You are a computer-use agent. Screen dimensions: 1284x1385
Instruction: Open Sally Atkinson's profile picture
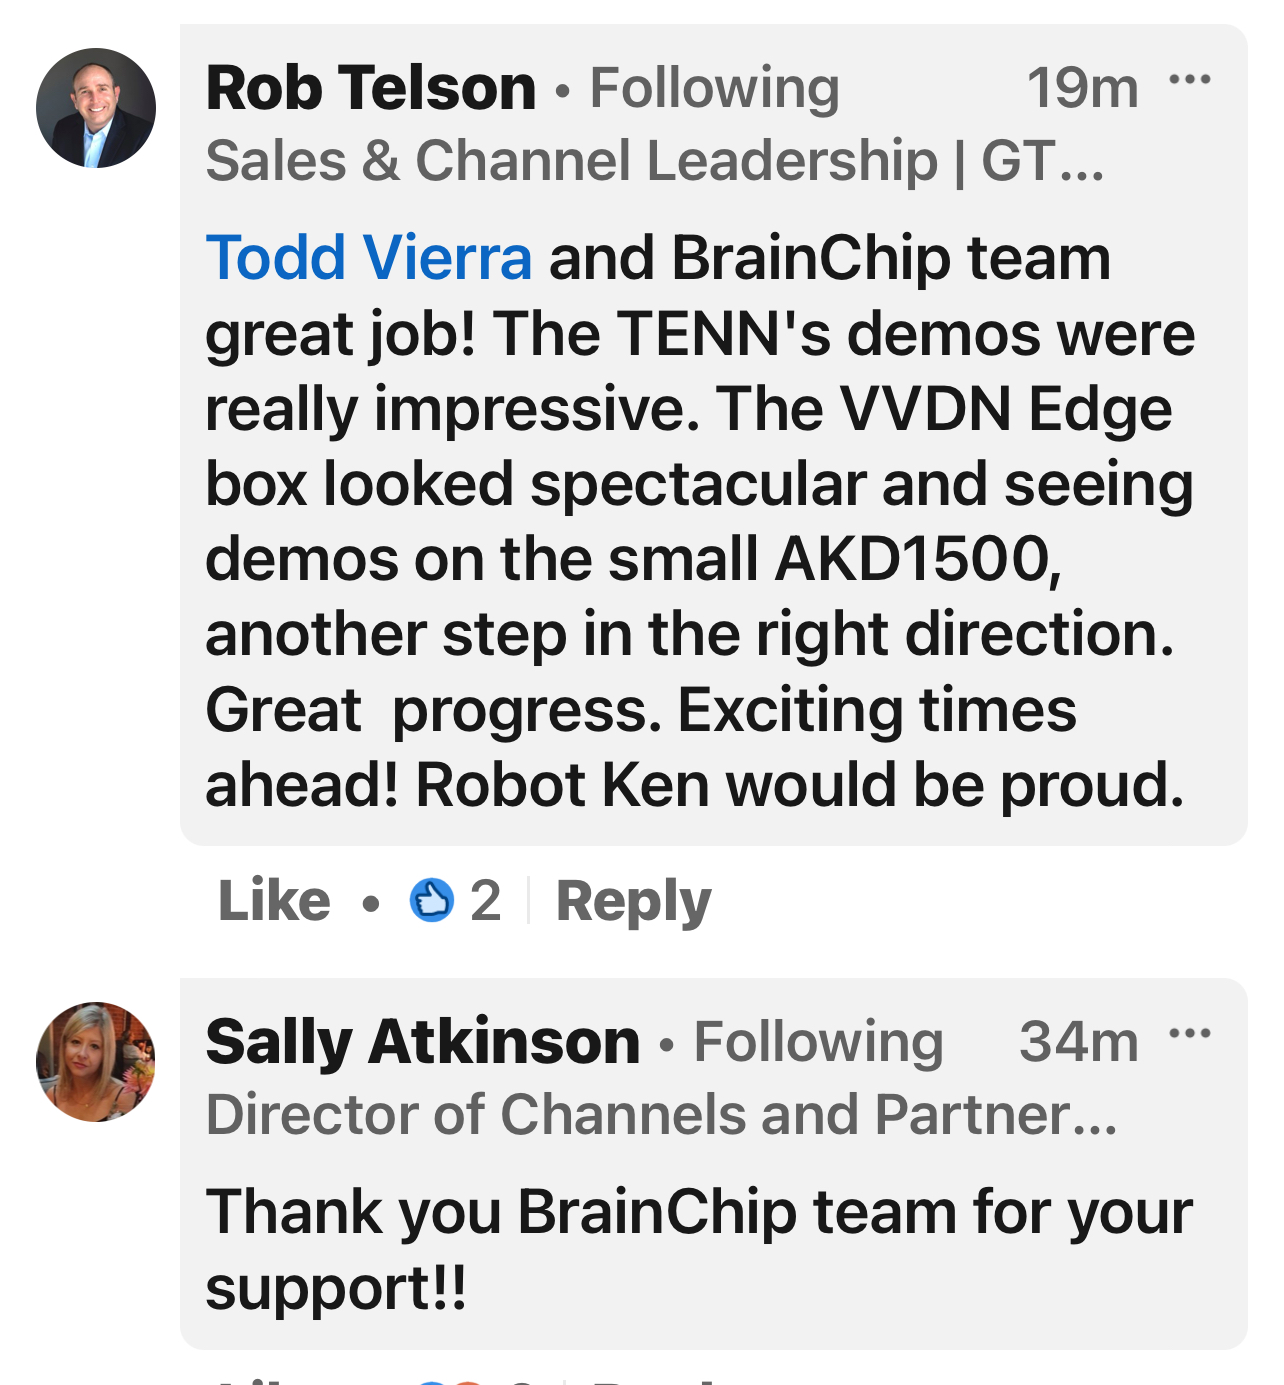[x=96, y=1061]
